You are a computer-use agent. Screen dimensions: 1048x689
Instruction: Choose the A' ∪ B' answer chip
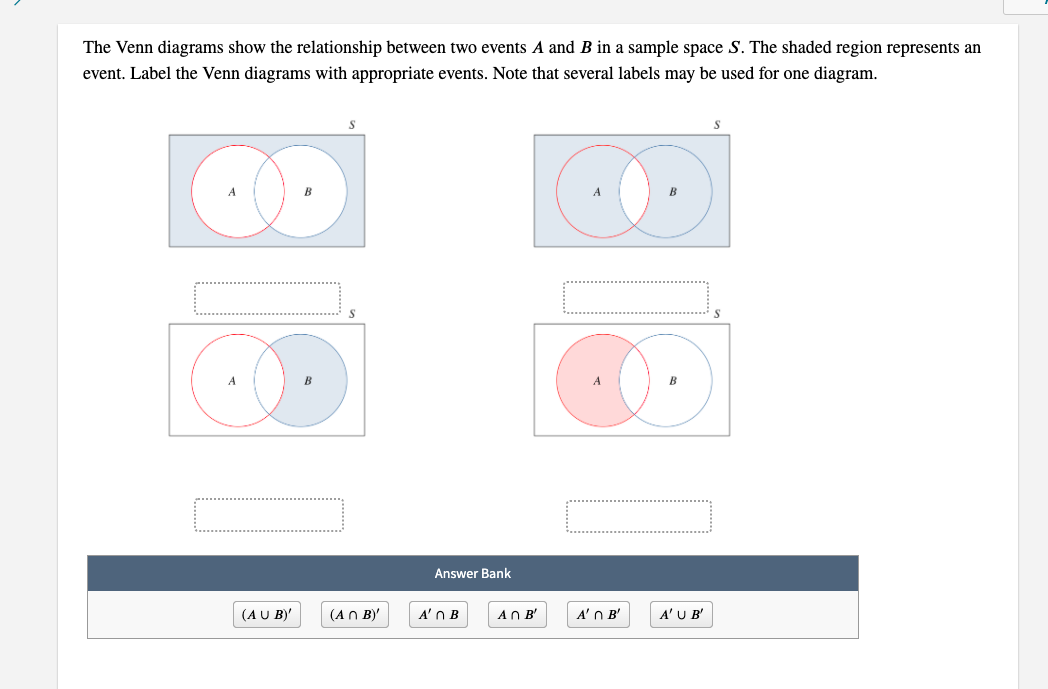680,614
